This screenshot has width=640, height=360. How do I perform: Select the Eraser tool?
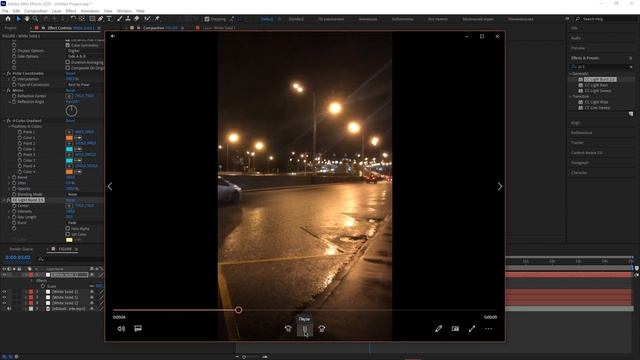click(x=137, y=19)
